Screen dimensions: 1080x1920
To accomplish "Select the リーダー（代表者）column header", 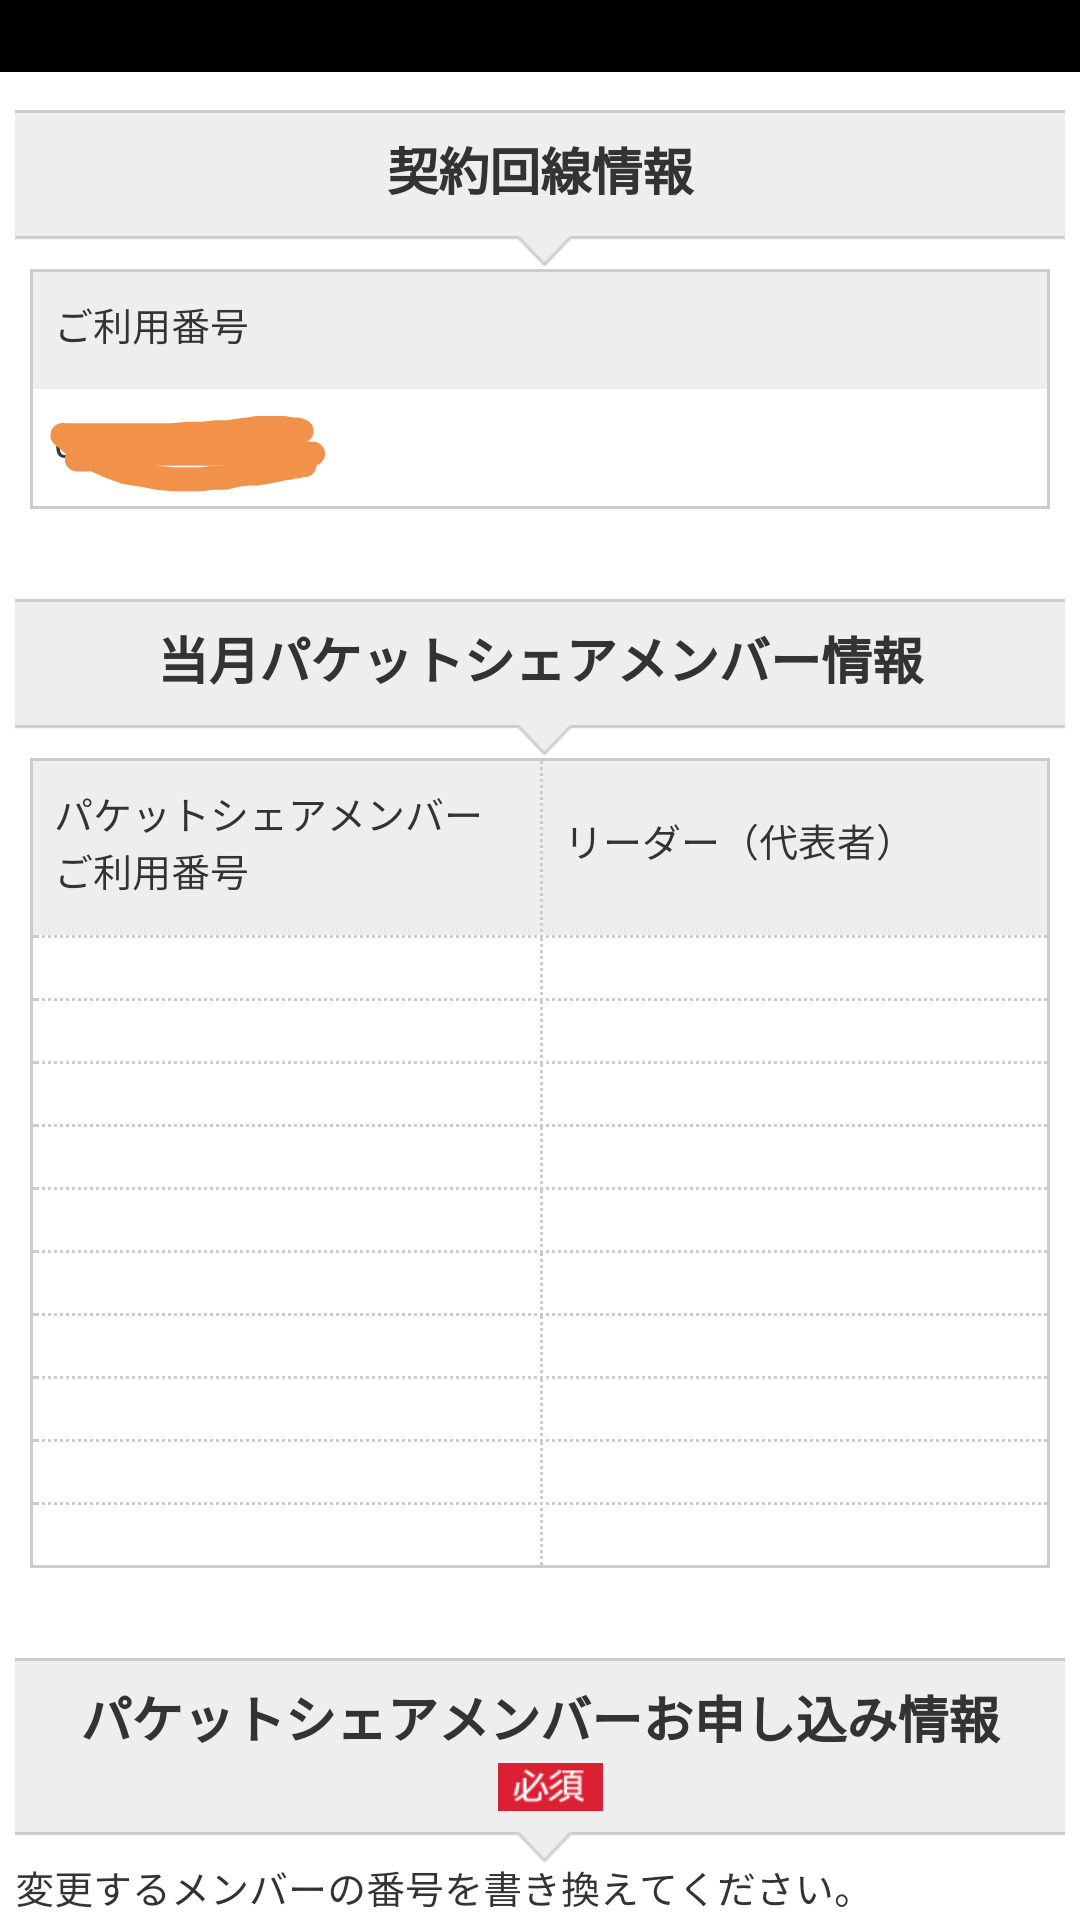I will pyautogui.click(x=794, y=846).
